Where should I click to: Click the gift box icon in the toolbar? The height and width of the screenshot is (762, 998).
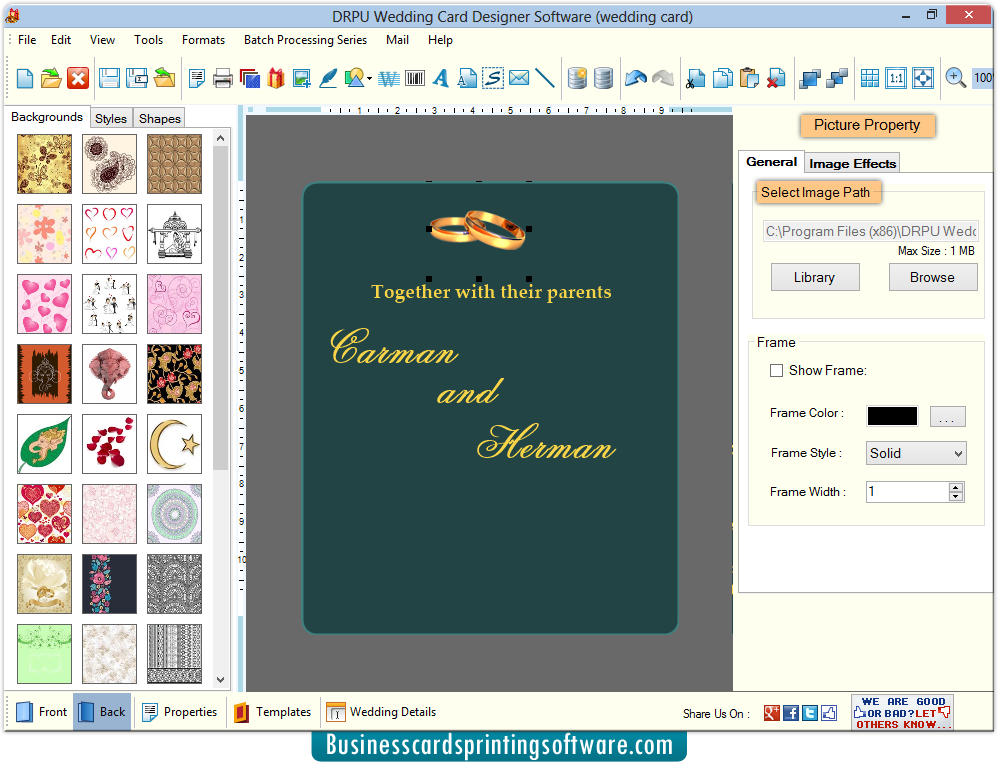pyautogui.click(x=276, y=78)
